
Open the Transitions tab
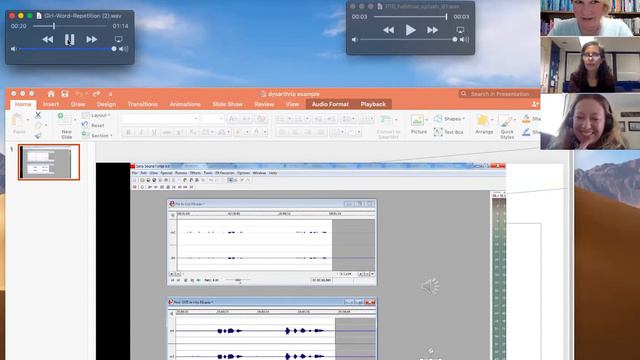coord(142,104)
